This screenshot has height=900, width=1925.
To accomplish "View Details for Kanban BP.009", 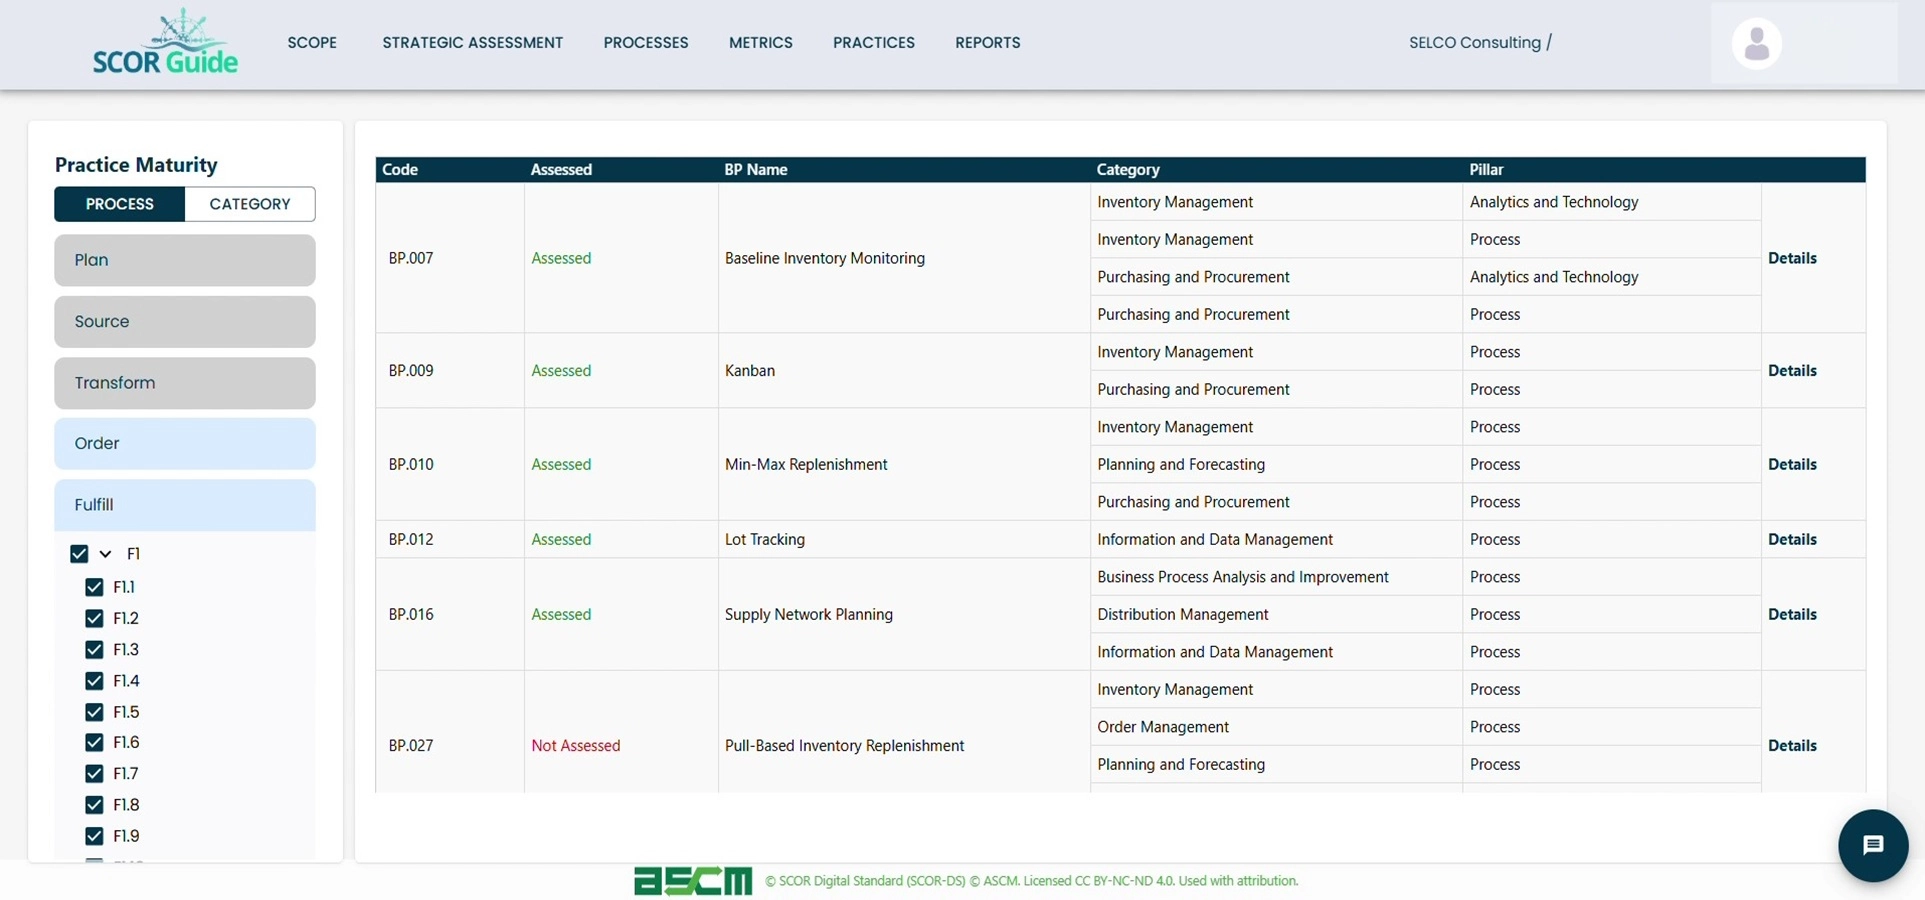I will pyautogui.click(x=1792, y=370).
